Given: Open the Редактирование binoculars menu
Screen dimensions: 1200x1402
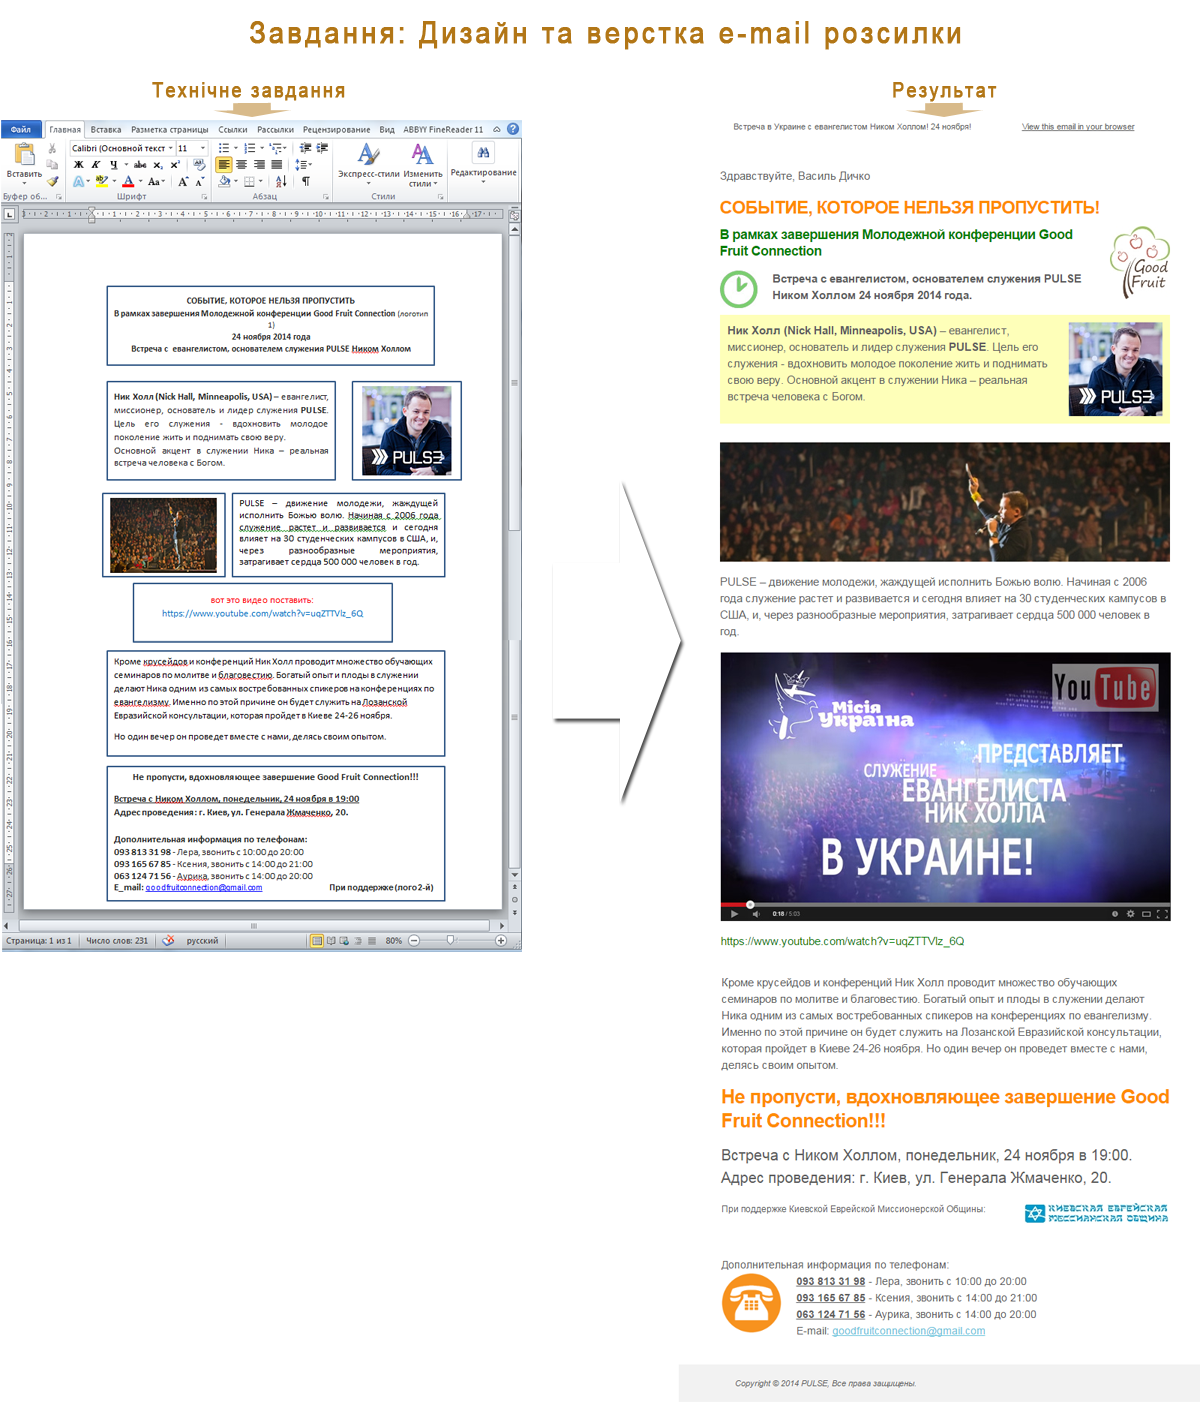Looking at the screenshot, I should (x=483, y=162).
